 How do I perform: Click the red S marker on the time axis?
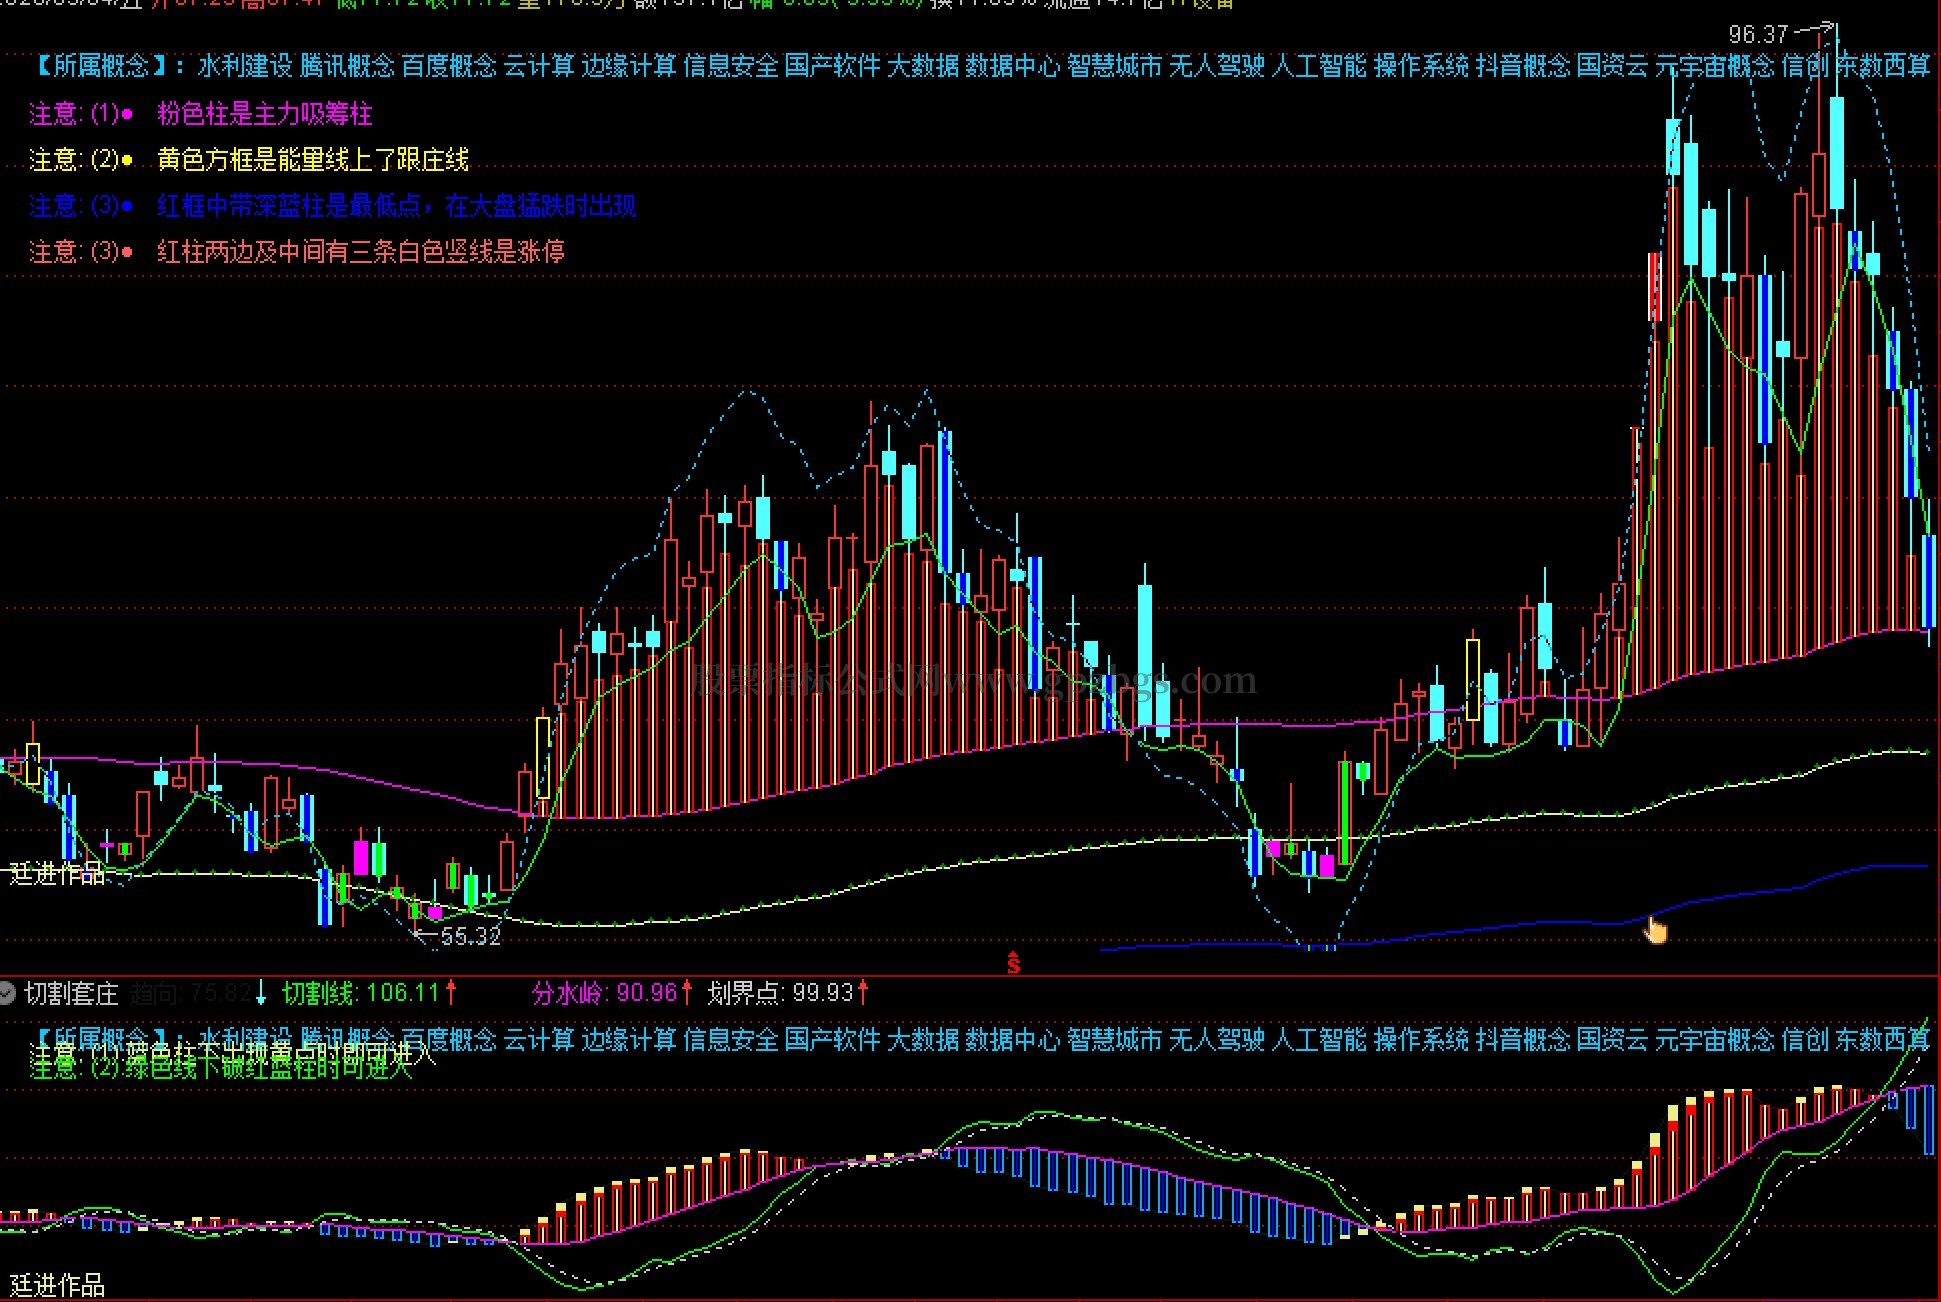[1014, 964]
